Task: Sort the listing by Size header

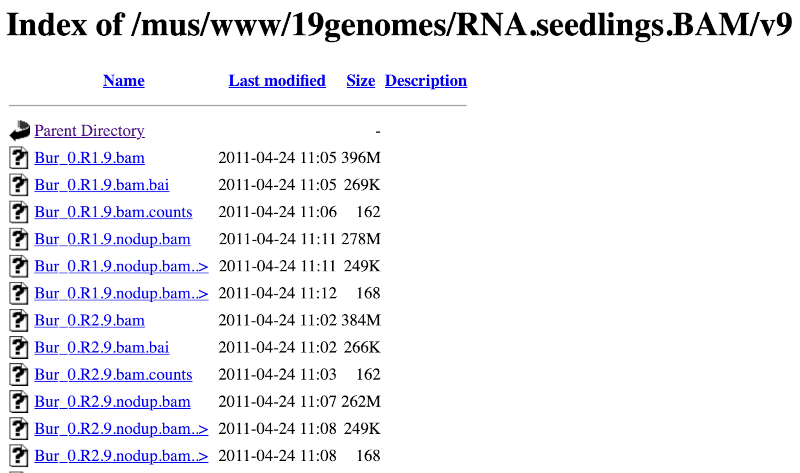Action: click(x=361, y=81)
